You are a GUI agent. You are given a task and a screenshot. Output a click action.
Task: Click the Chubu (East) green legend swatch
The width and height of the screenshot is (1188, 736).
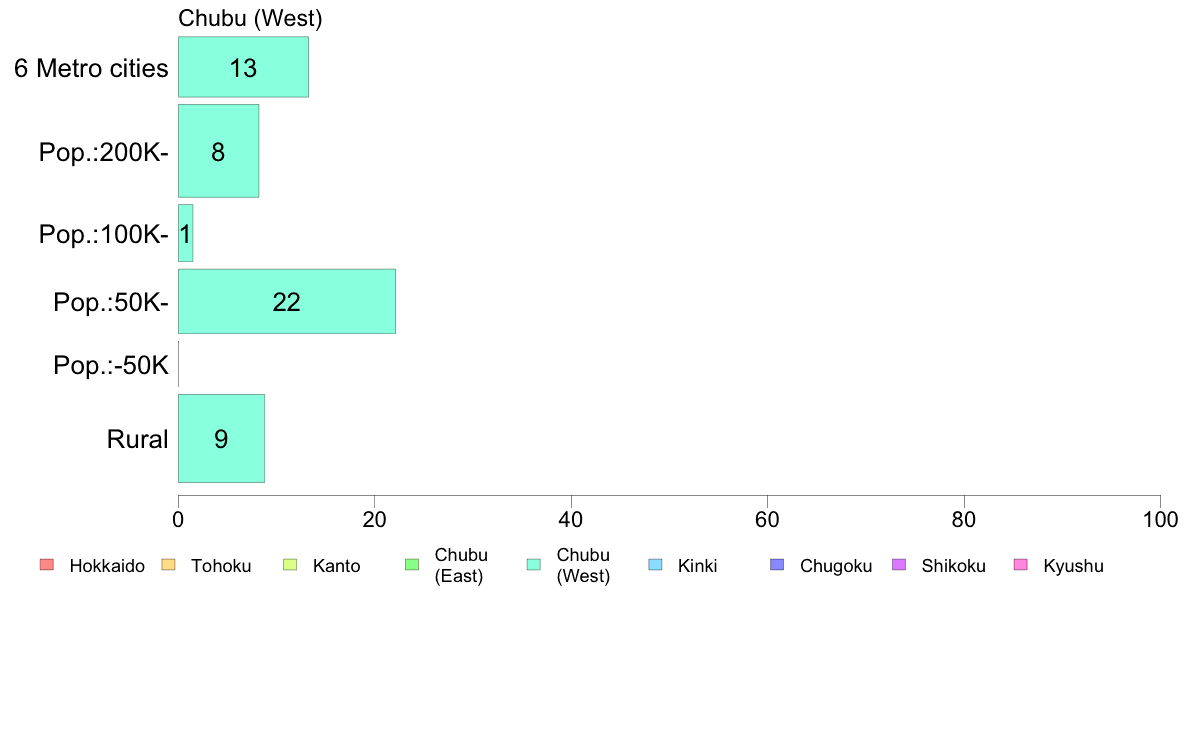pos(412,565)
